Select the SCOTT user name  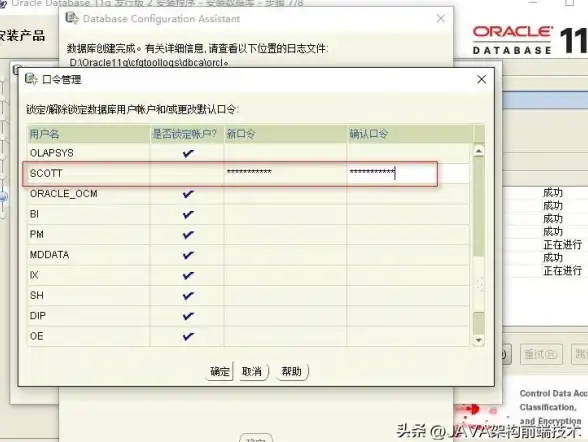(46, 173)
